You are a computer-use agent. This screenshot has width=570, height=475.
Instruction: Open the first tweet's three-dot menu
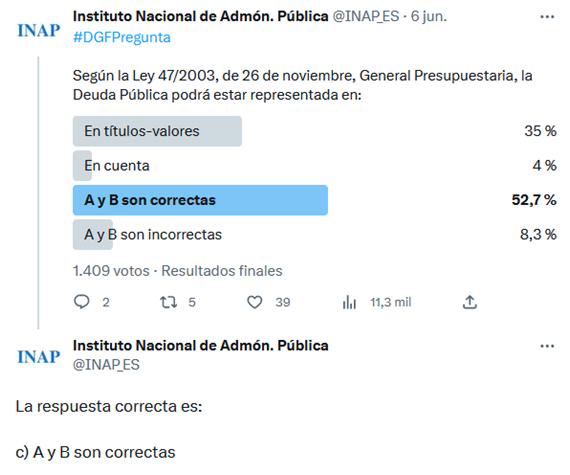click(547, 17)
